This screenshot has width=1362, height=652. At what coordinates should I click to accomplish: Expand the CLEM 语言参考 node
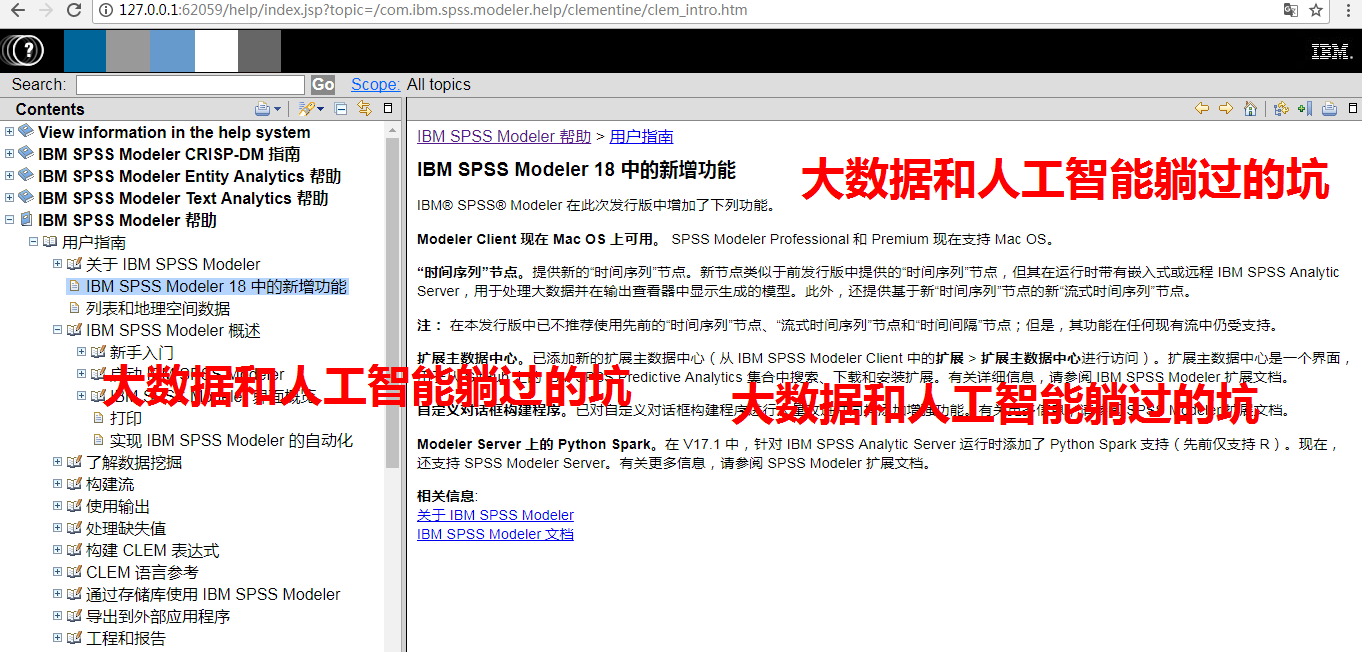pos(58,572)
